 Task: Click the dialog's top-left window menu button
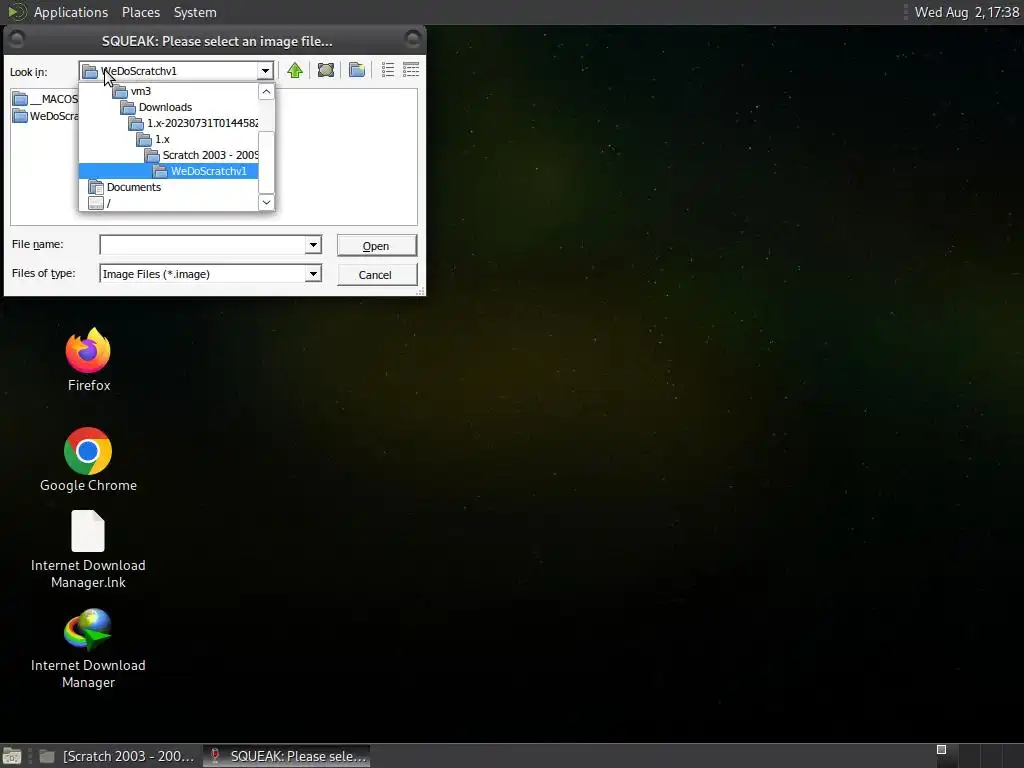pos(17,40)
